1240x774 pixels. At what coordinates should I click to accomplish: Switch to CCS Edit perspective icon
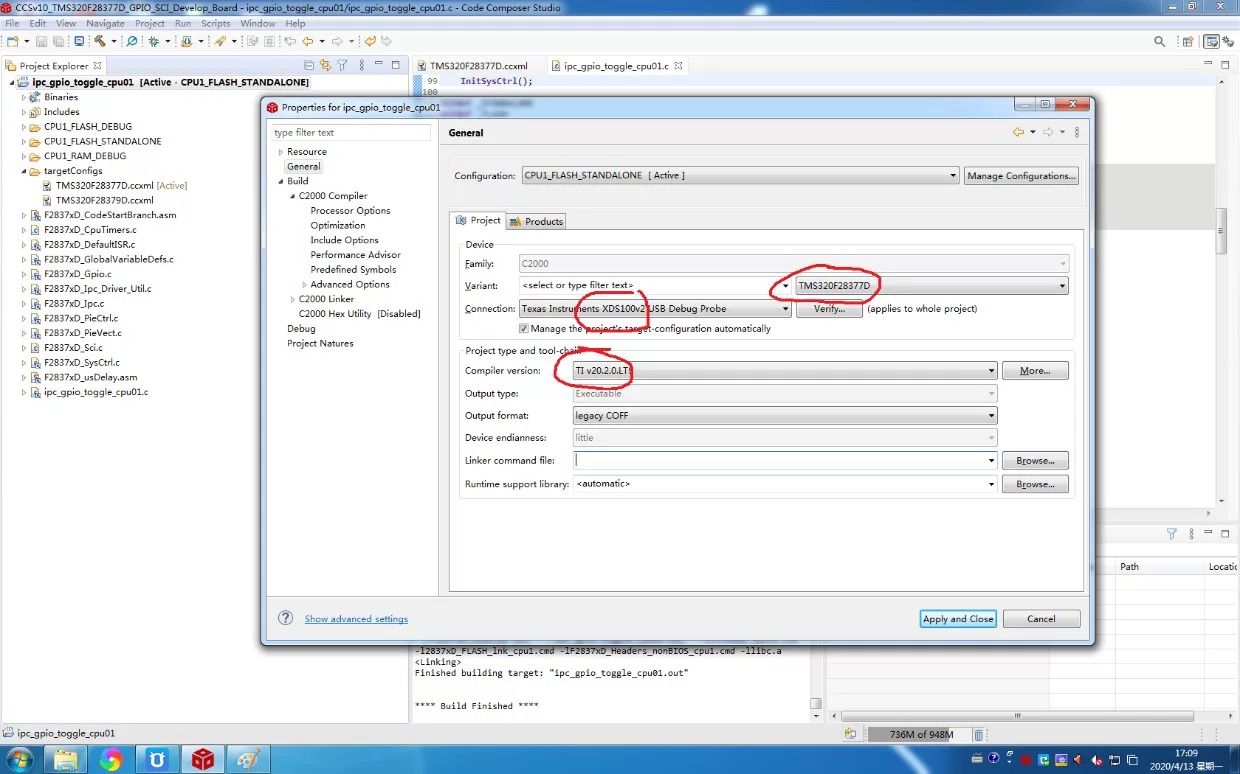point(1212,41)
